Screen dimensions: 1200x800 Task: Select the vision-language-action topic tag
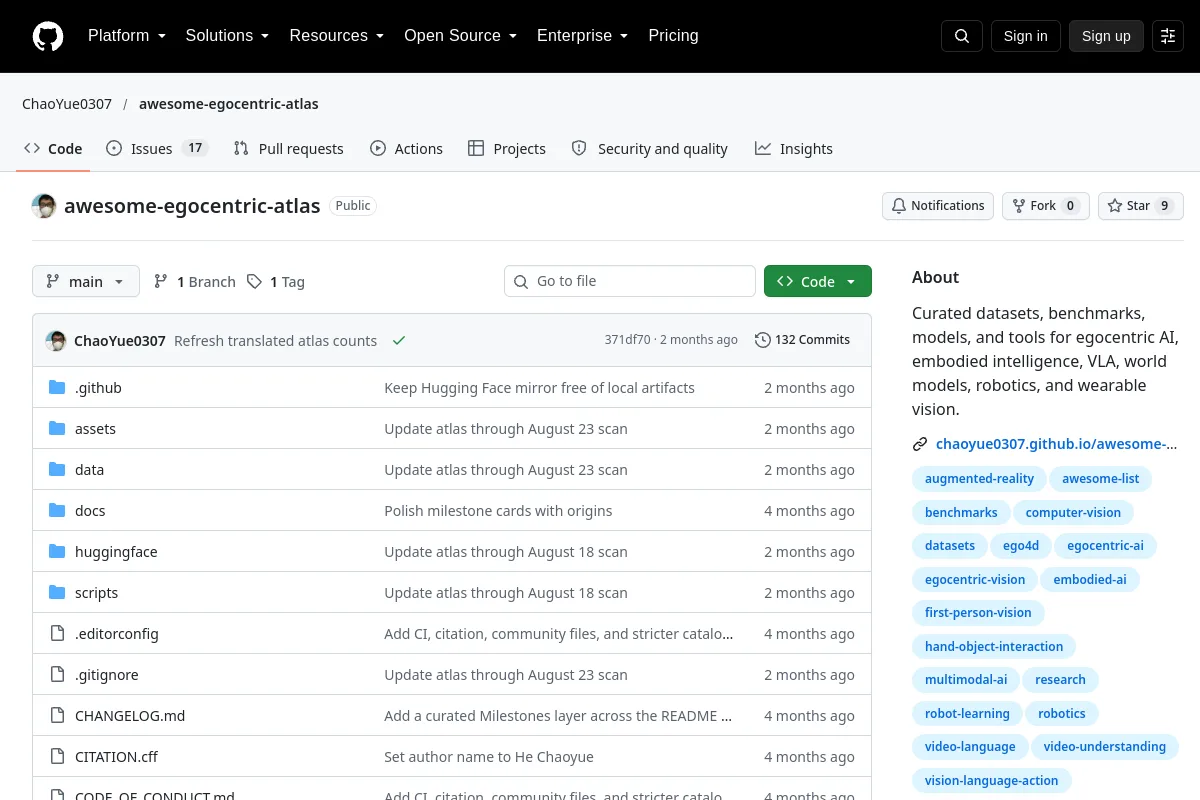(x=991, y=781)
